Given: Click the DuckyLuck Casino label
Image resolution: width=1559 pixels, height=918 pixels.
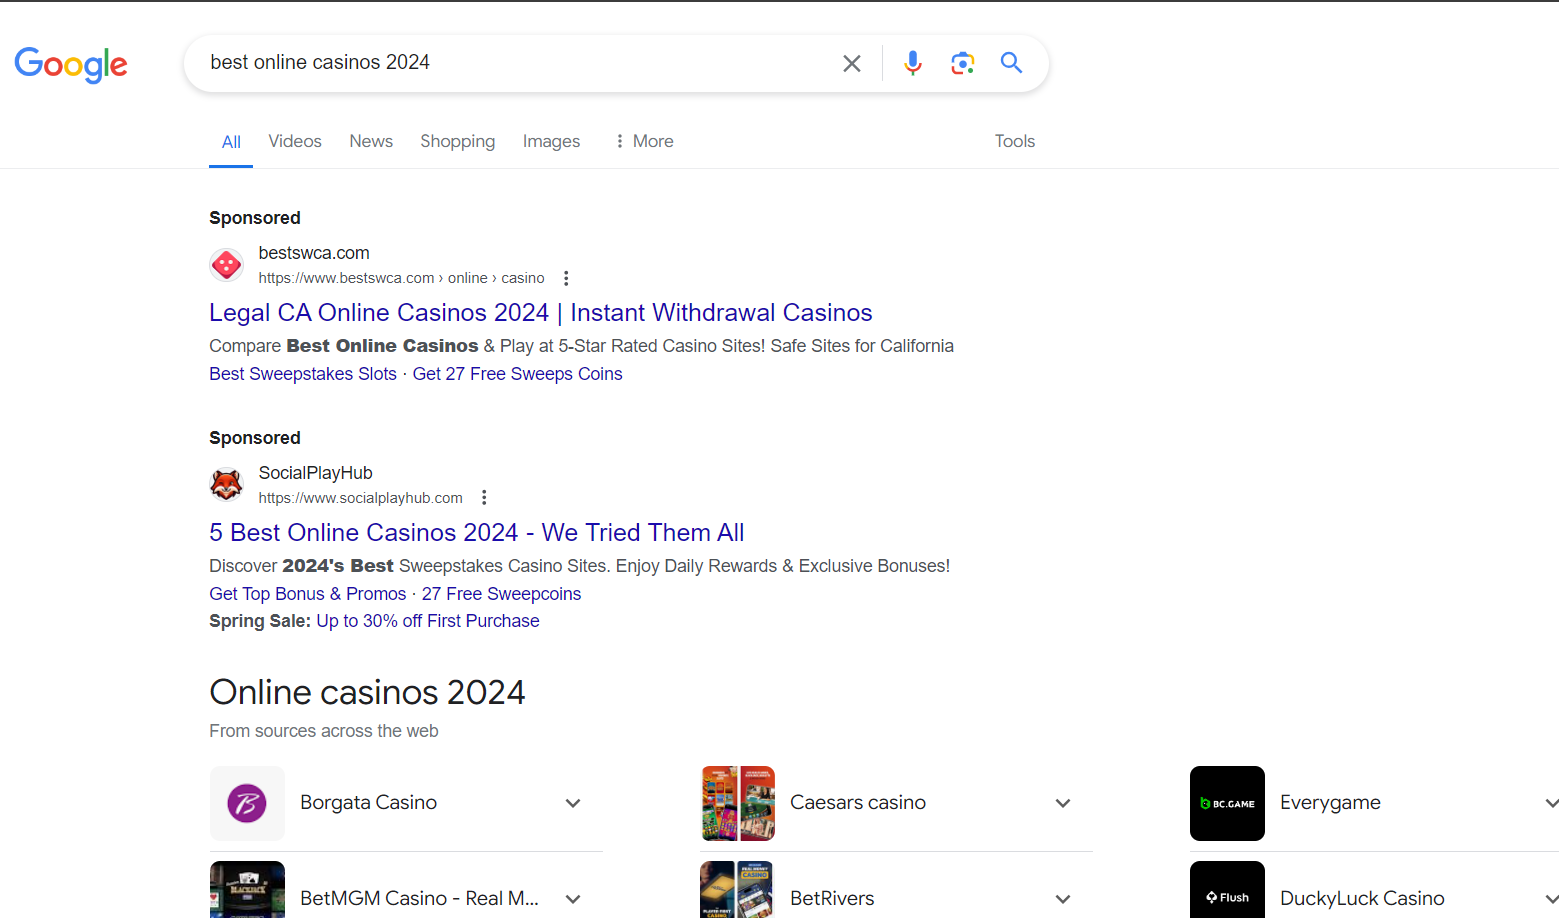Looking at the screenshot, I should click(1362, 898).
